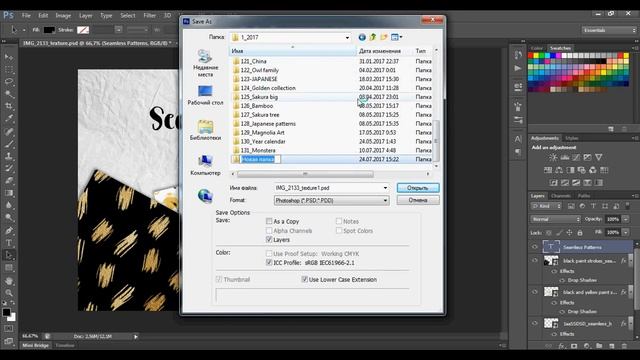This screenshot has width=640, height=360.
Task: Select the Lasso tool
Action: pos(9,81)
